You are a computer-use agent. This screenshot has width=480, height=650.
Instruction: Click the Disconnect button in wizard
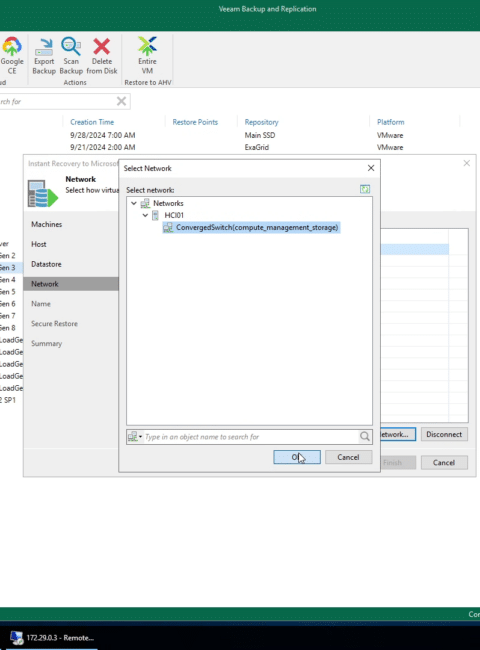click(444, 434)
